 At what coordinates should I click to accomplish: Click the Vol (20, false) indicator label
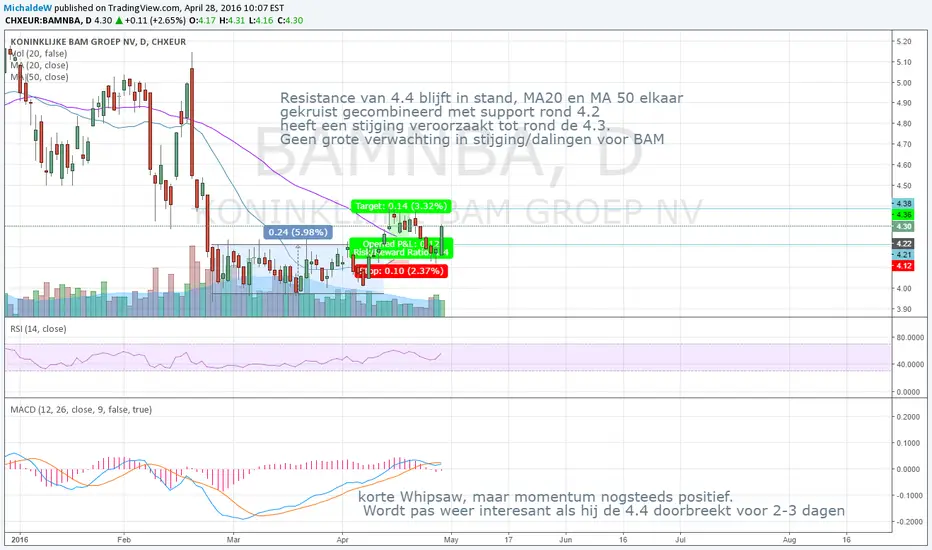click(39, 54)
